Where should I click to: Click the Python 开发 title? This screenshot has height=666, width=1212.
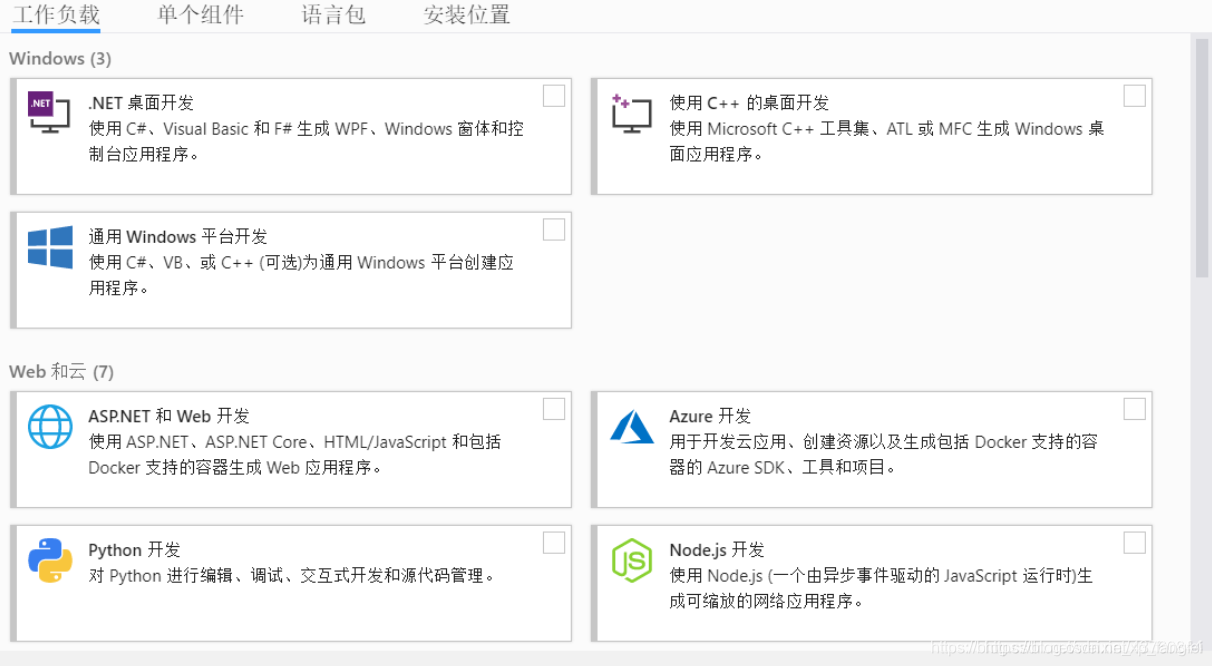point(134,550)
